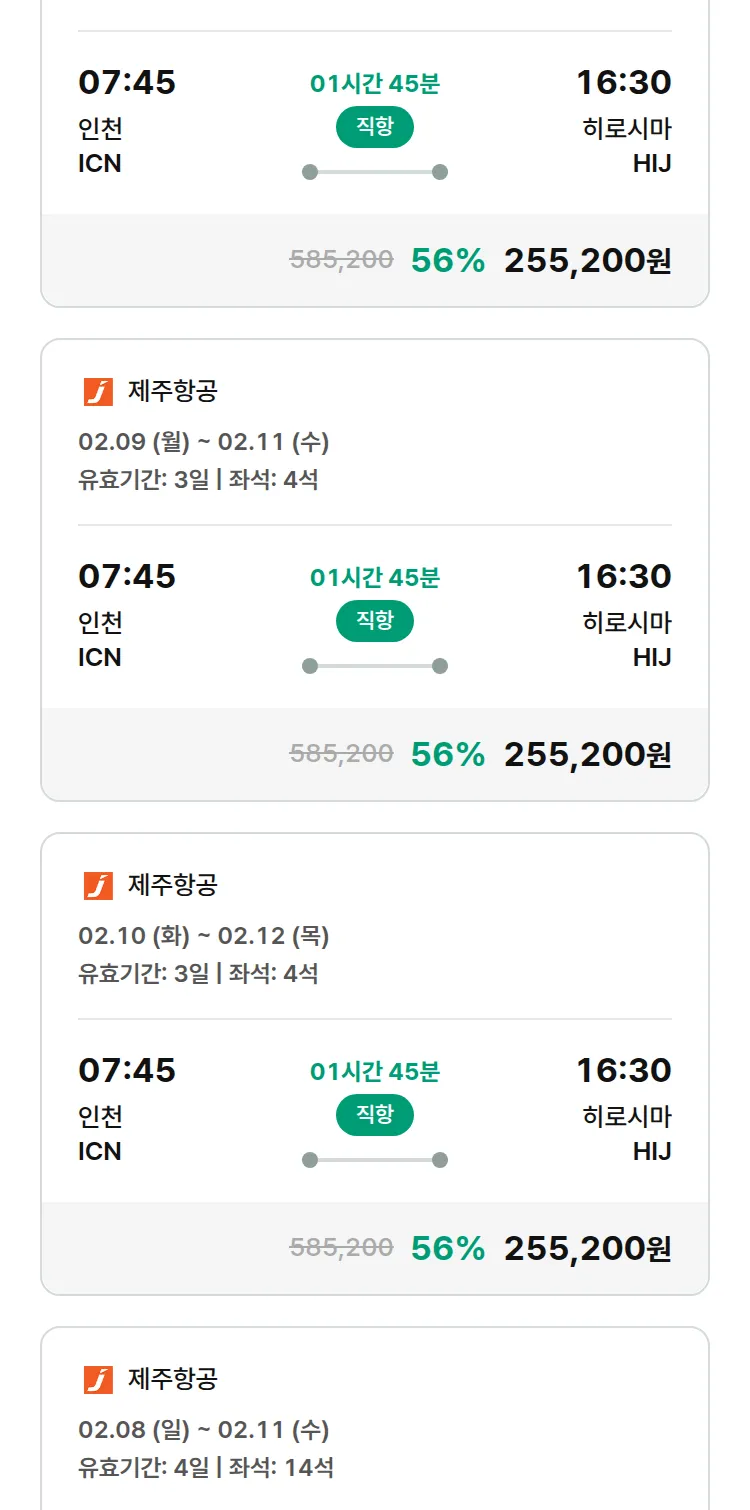The image size is (750, 1510).
Task: Click the 16:30 arrival time in the 02.09–02.11 card
Action: (623, 577)
